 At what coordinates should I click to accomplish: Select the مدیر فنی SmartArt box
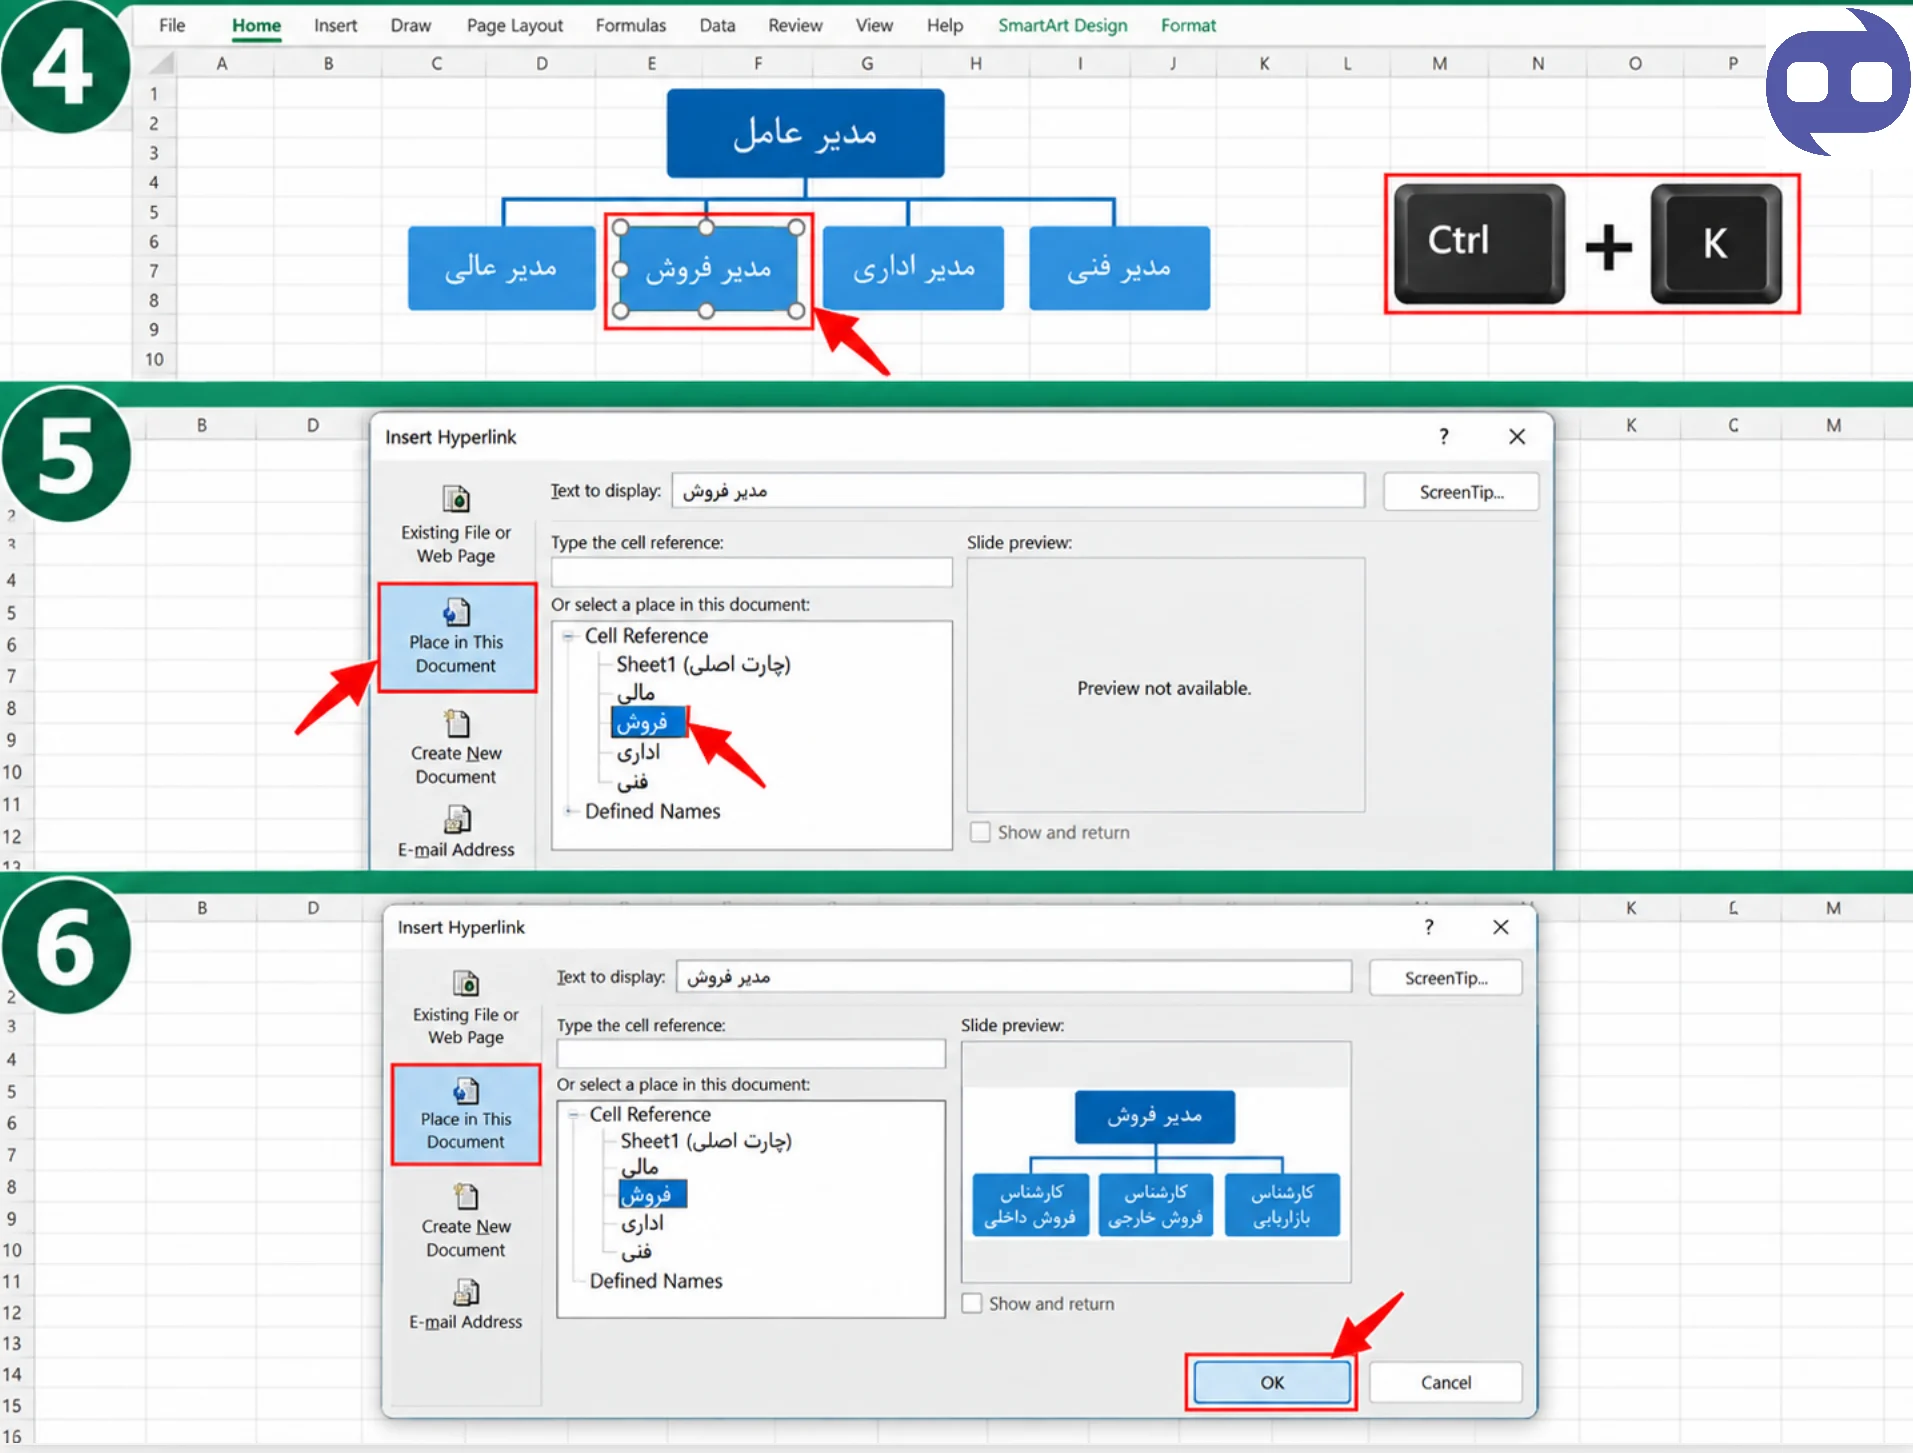click(x=1119, y=268)
